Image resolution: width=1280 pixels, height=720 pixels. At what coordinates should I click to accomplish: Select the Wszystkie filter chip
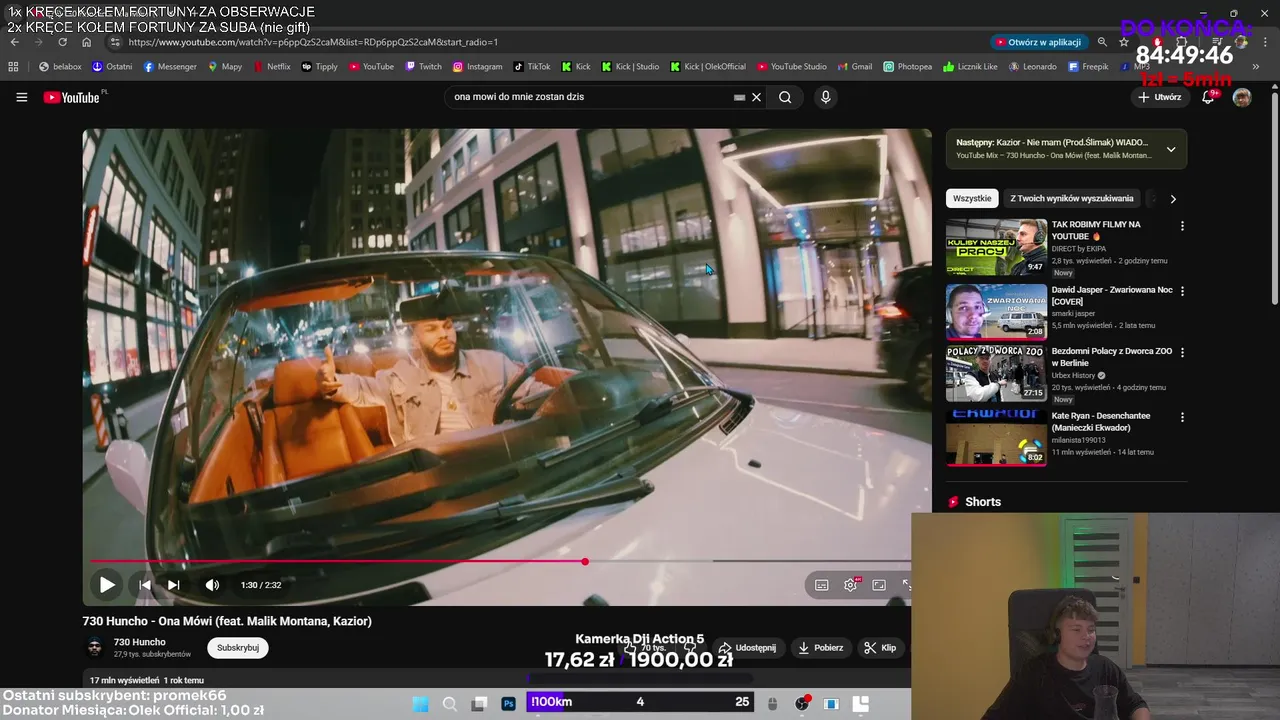[x=972, y=198]
